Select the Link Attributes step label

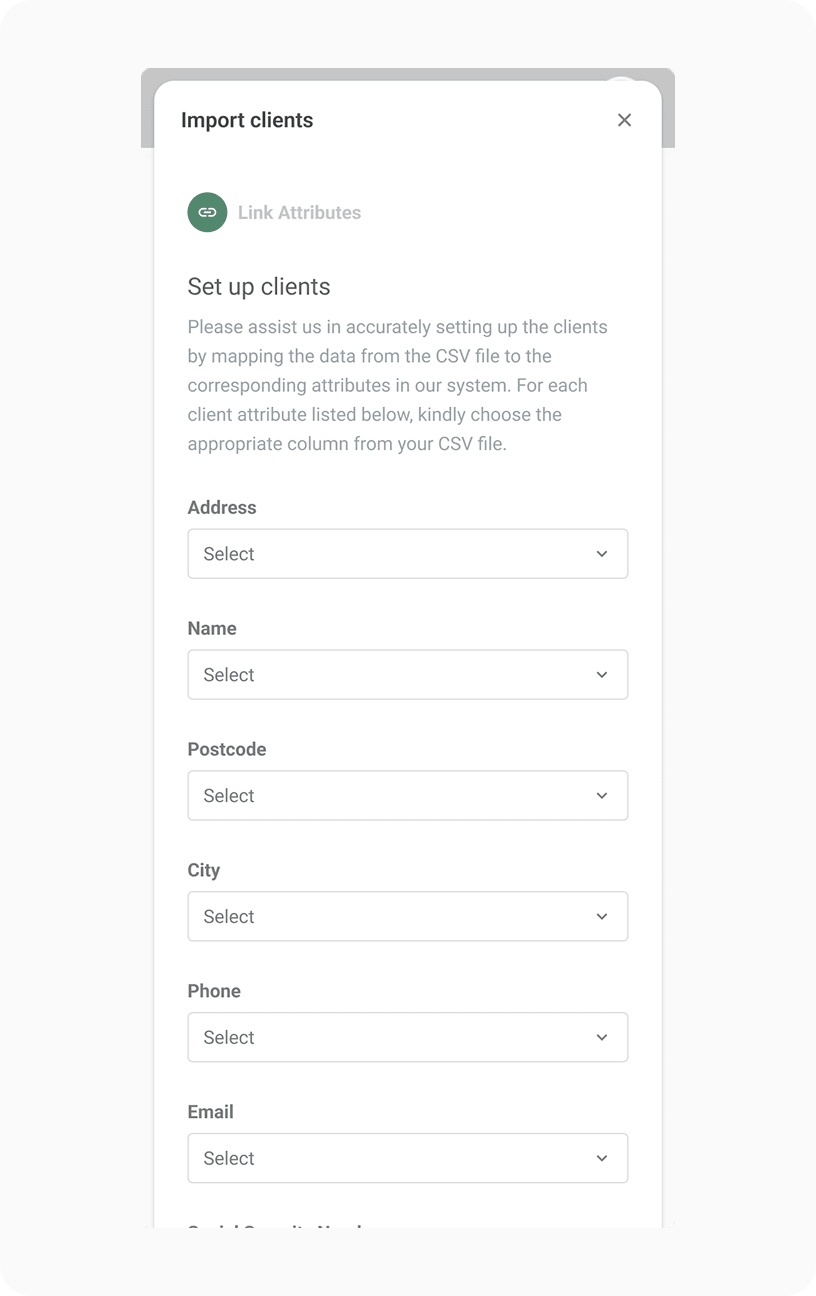(x=299, y=212)
